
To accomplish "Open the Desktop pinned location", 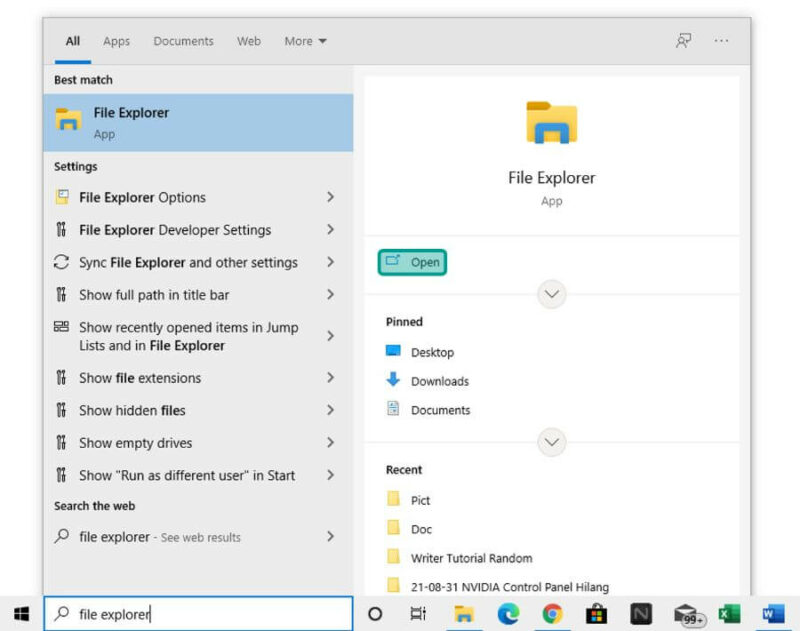I will pos(432,352).
